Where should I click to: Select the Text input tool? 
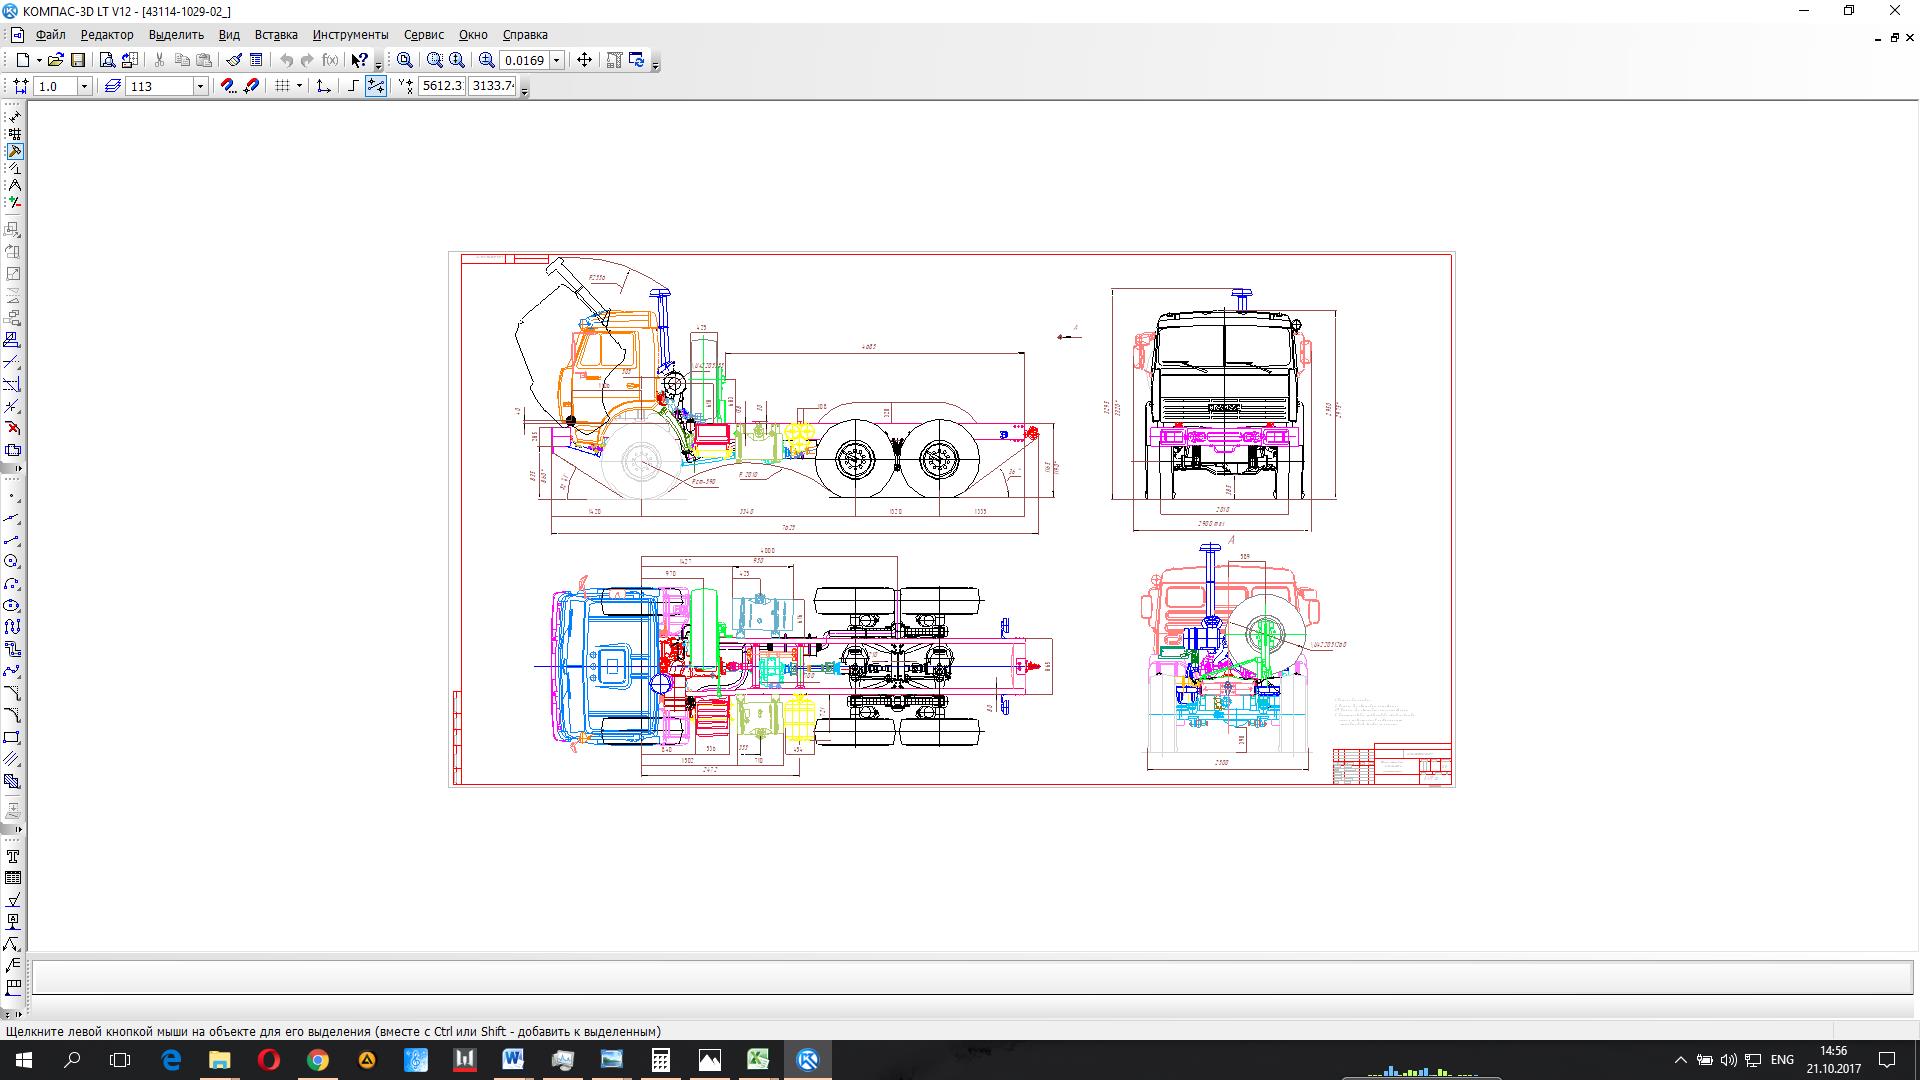coord(12,857)
